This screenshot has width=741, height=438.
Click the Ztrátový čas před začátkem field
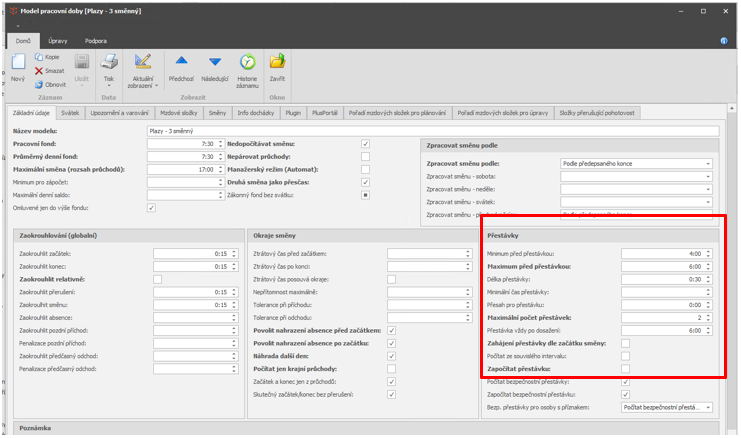[x=430, y=254]
